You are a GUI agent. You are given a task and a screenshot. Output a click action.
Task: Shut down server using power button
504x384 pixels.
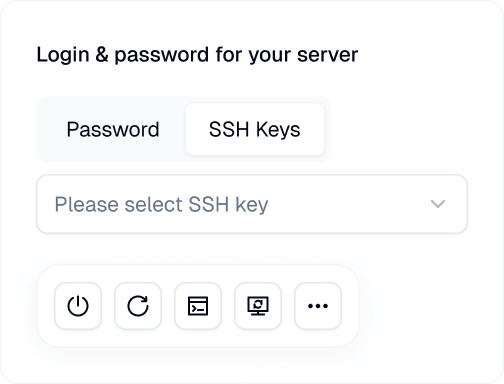pos(78,306)
